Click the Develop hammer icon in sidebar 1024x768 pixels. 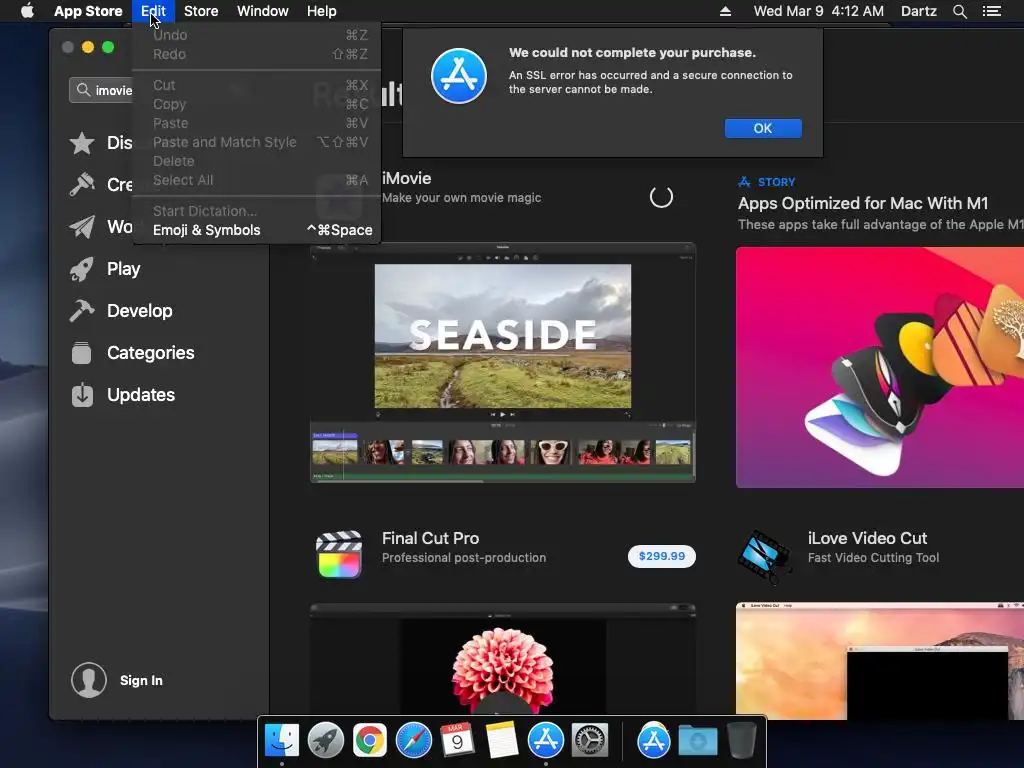click(x=82, y=310)
